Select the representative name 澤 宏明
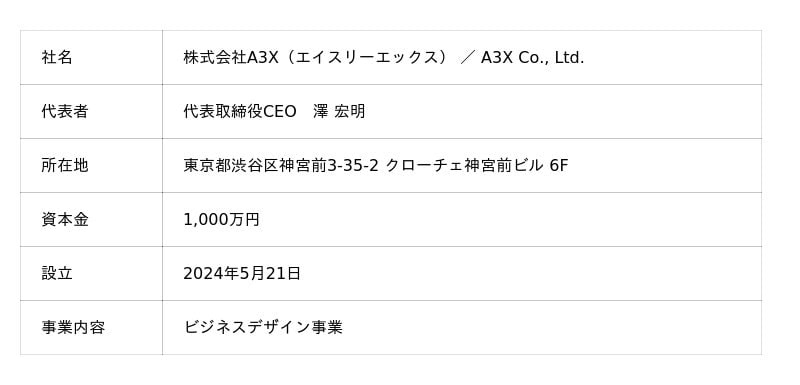This screenshot has width=800, height=385. [x=339, y=112]
